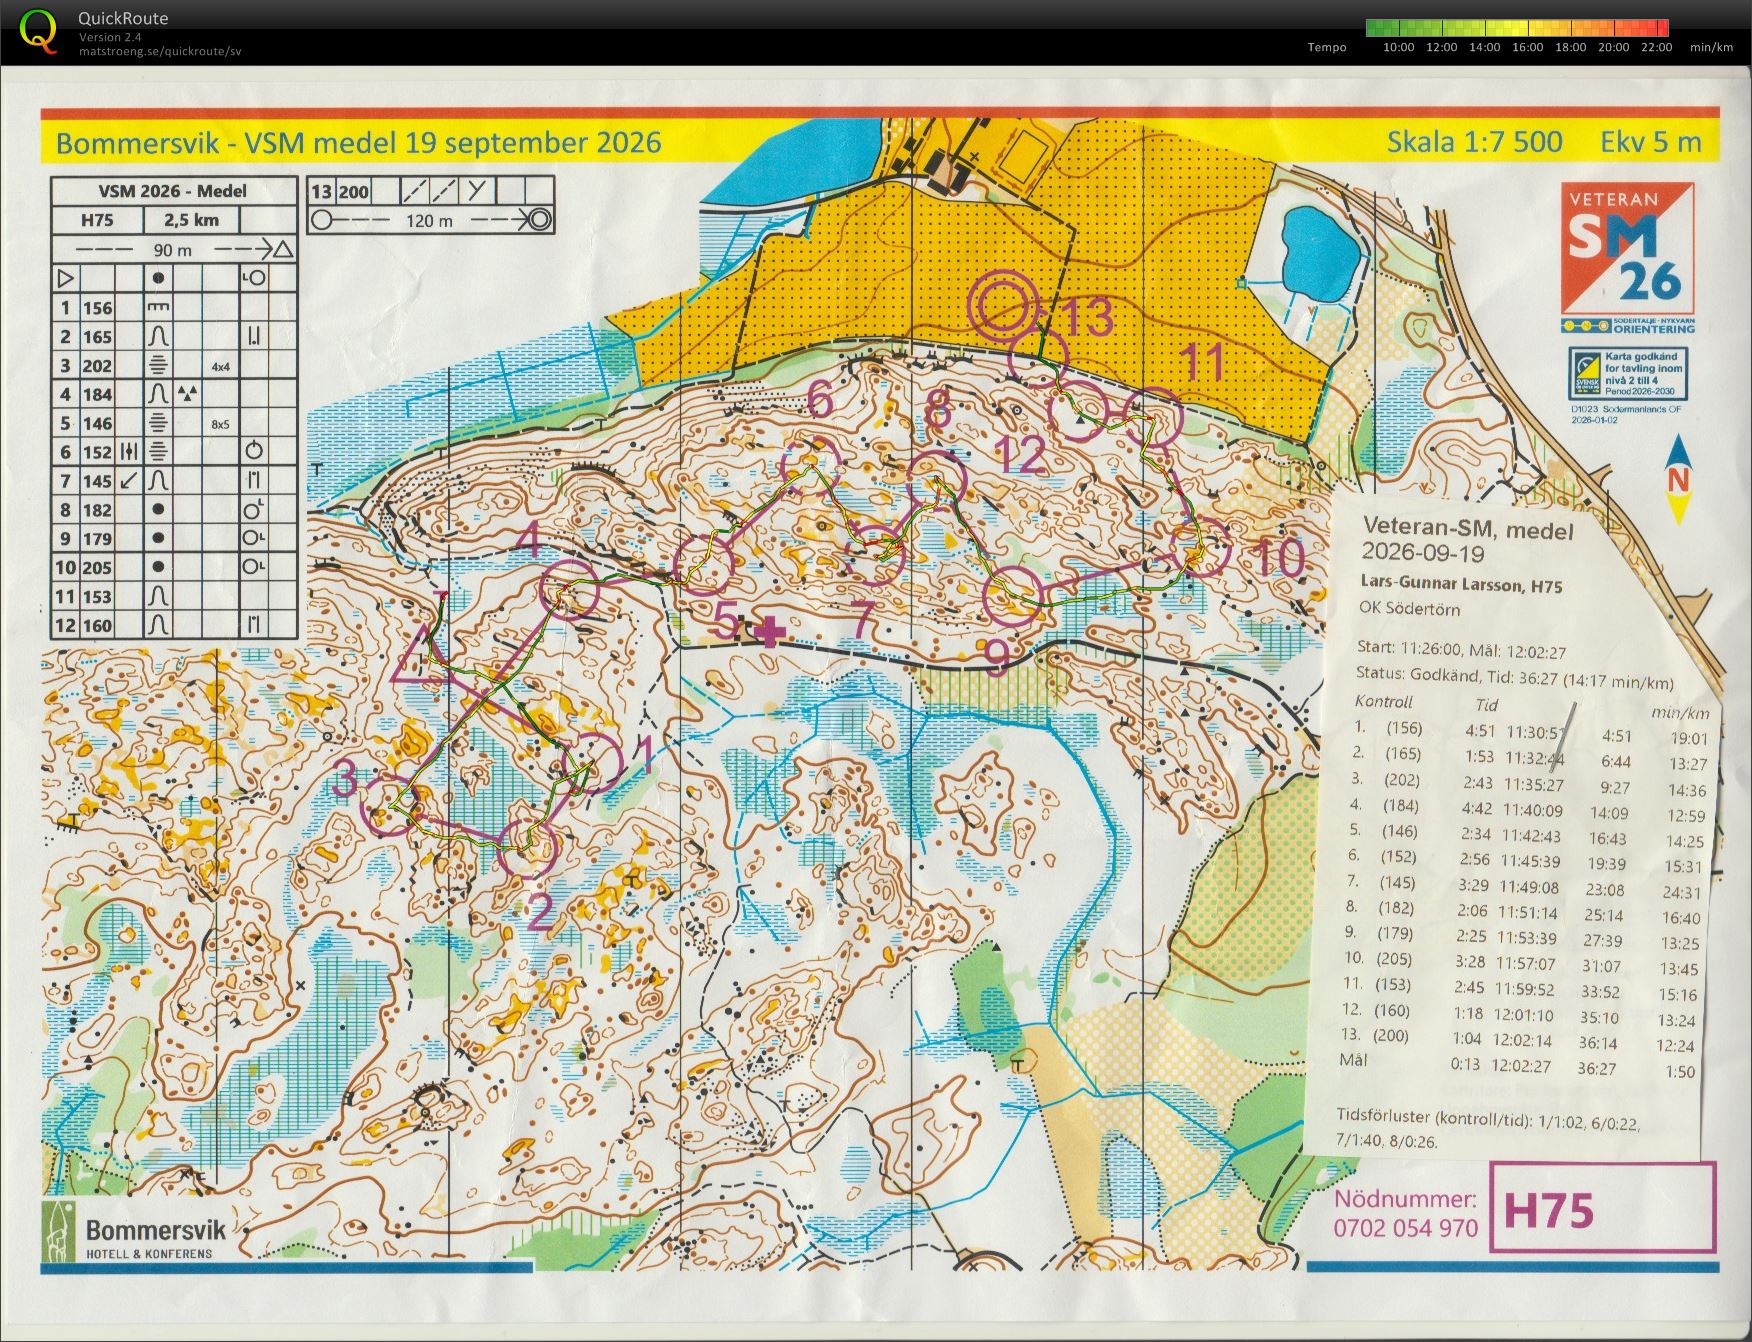
Task: Click the 'Mål' row in the result list
Action: 1517,1066
